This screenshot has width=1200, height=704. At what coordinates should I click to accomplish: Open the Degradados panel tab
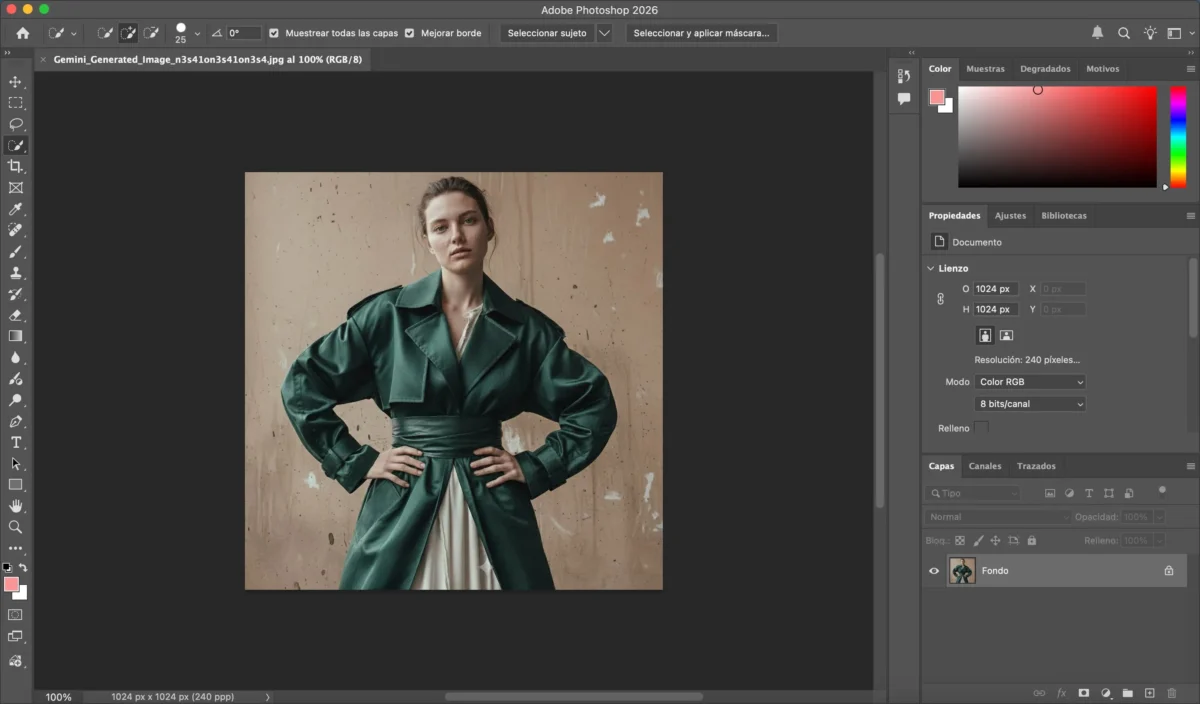(x=1044, y=68)
